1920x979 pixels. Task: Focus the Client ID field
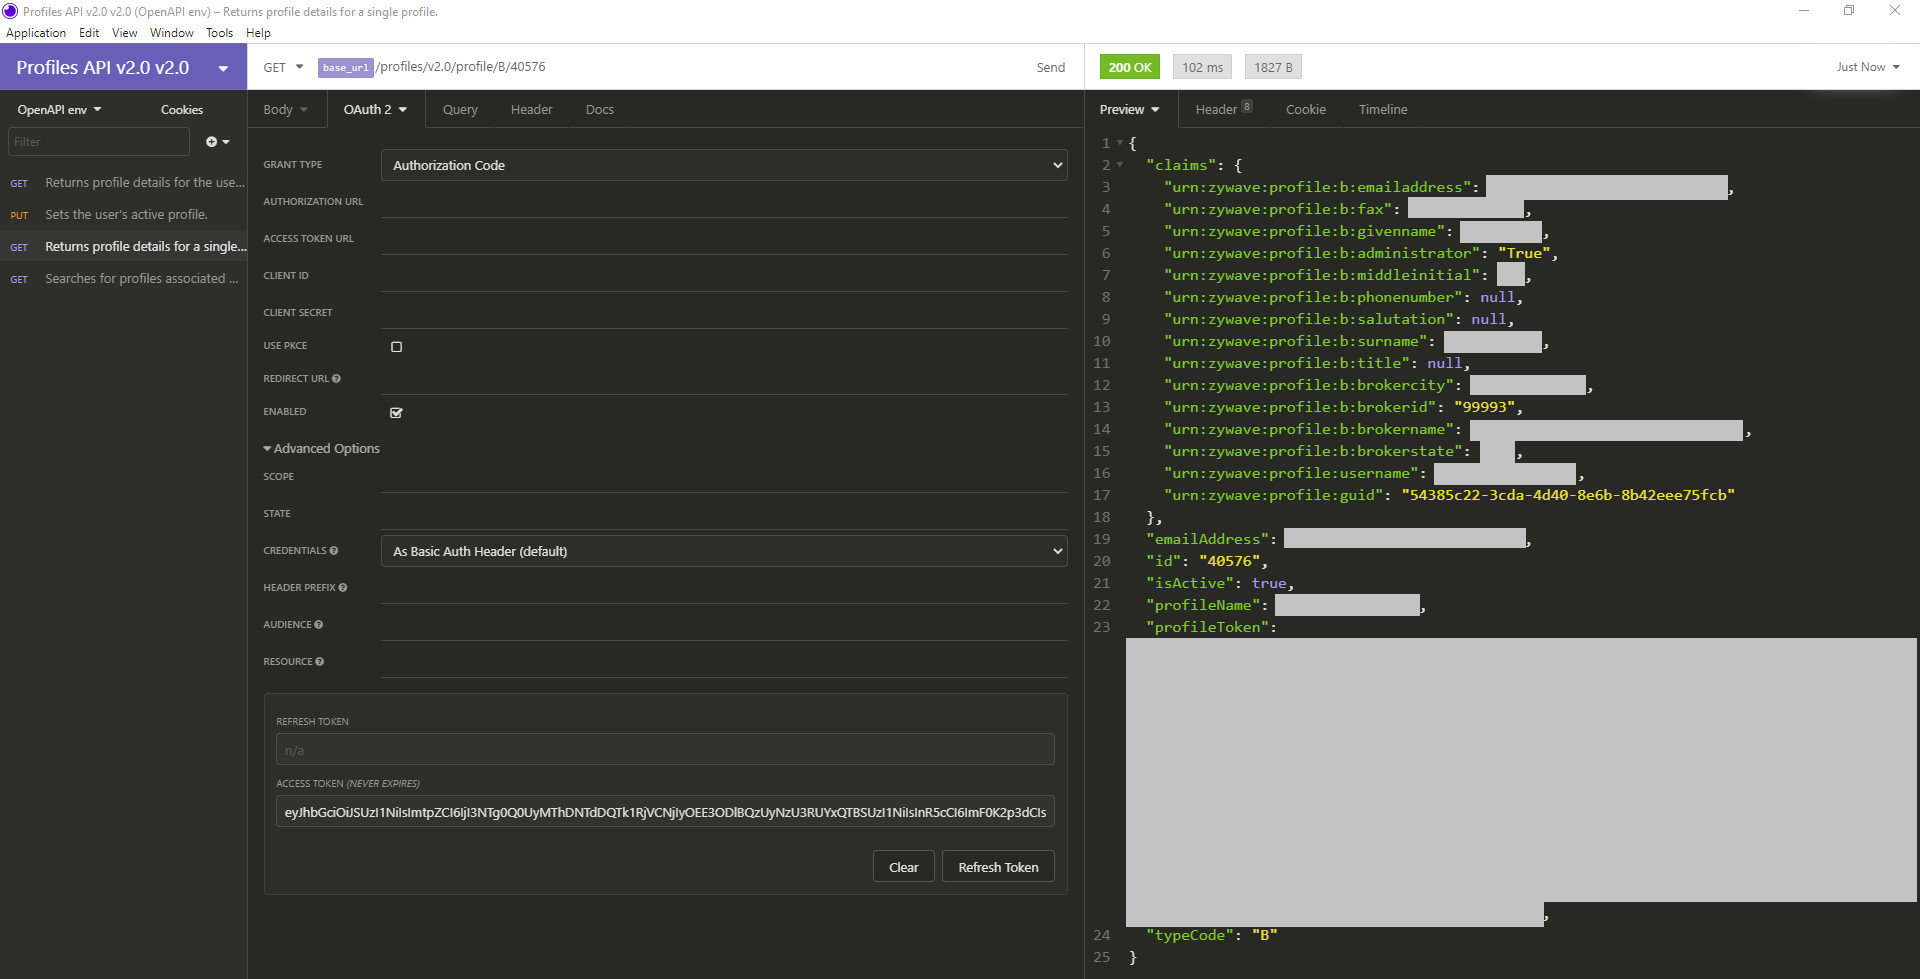[x=724, y=276]
